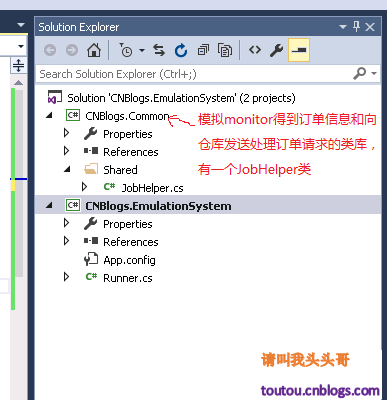Click the wrench icon under CNBlogs.Common
Image resolution: width=387 pixels, height=400 pixels.
(x=90, y=134)
